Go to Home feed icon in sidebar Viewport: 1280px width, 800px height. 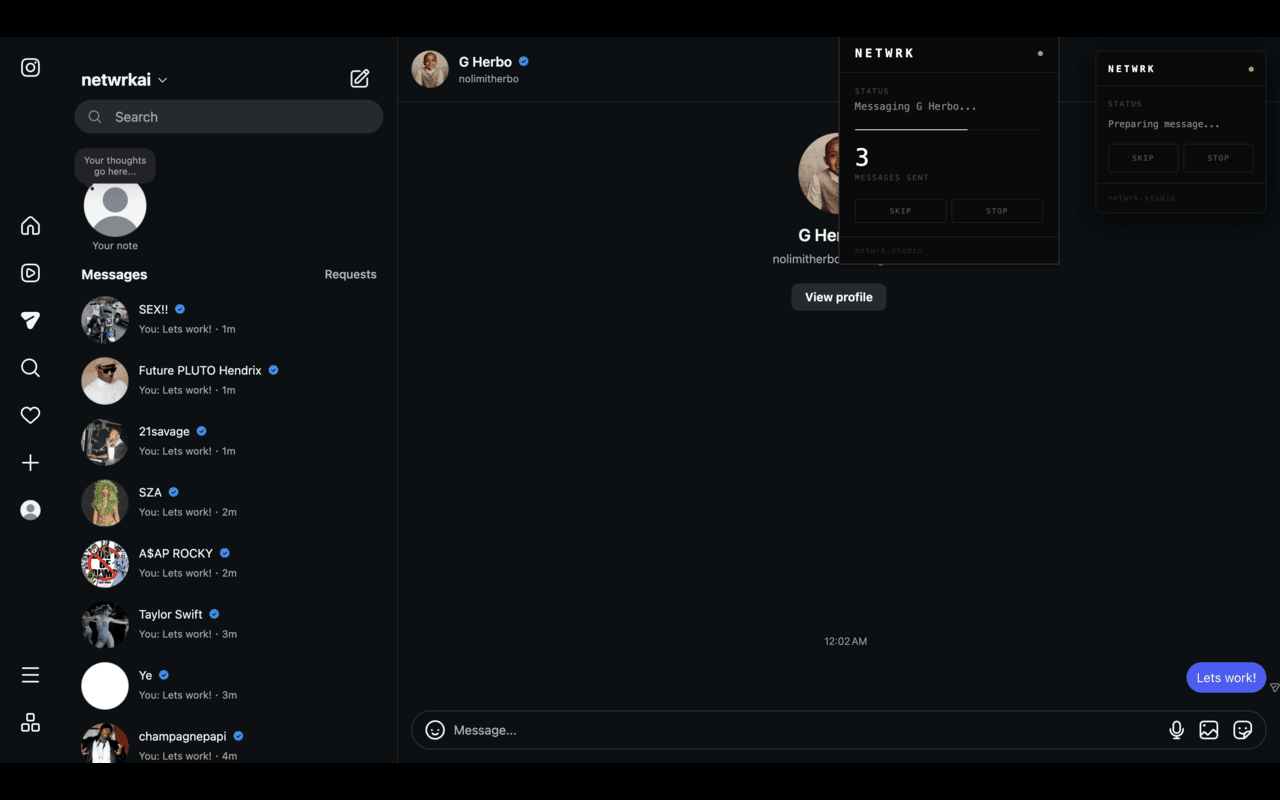(31, 226)
